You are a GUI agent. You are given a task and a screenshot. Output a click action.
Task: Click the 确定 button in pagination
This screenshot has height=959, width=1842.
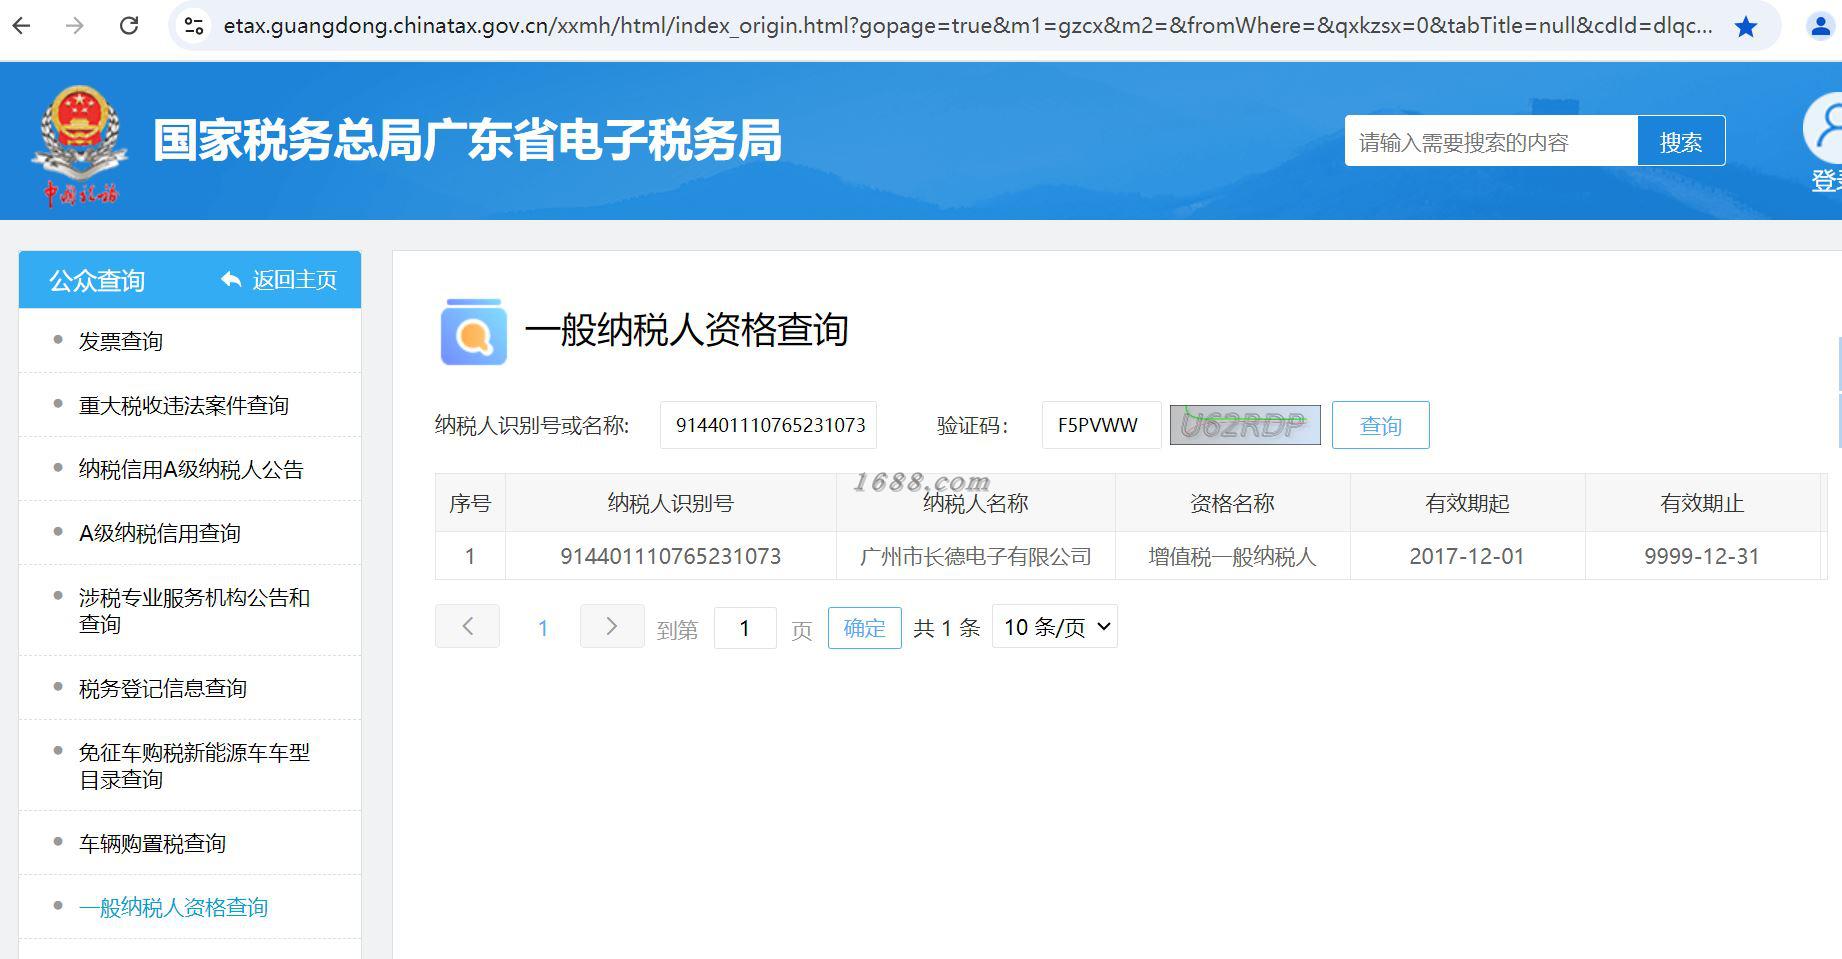click(865, 628)
